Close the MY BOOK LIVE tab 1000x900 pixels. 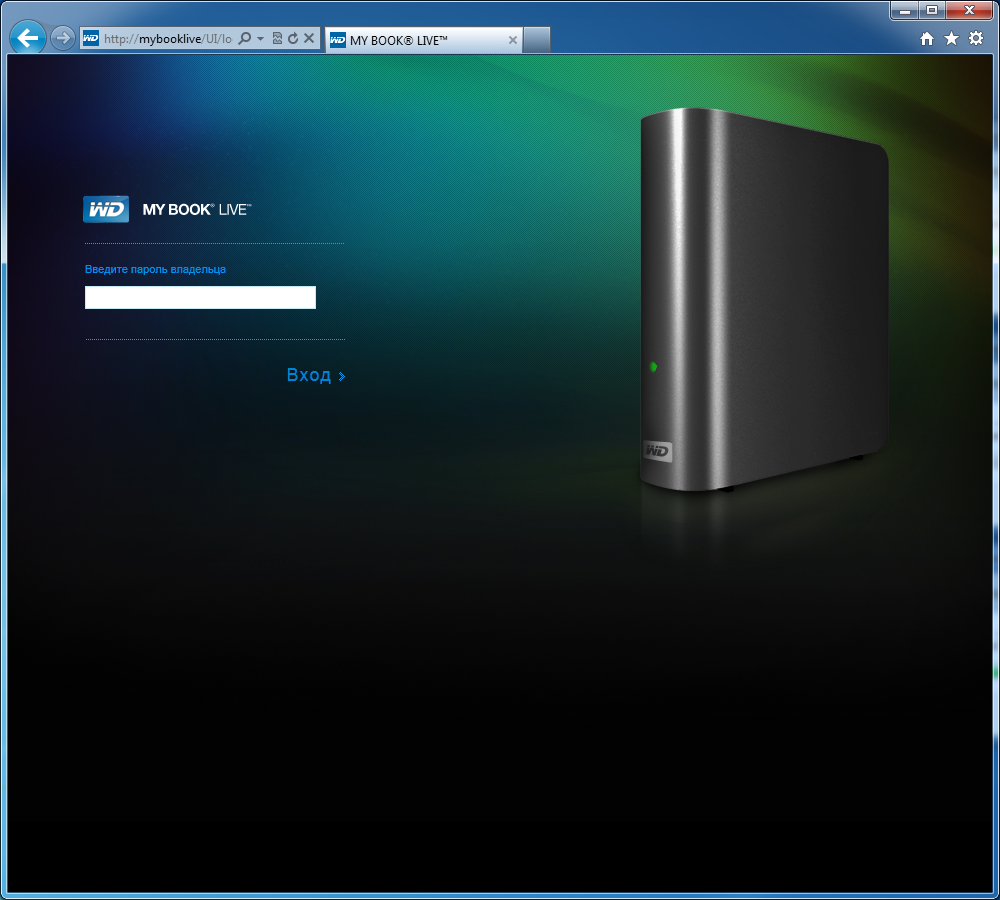click(x=512, y=40)
